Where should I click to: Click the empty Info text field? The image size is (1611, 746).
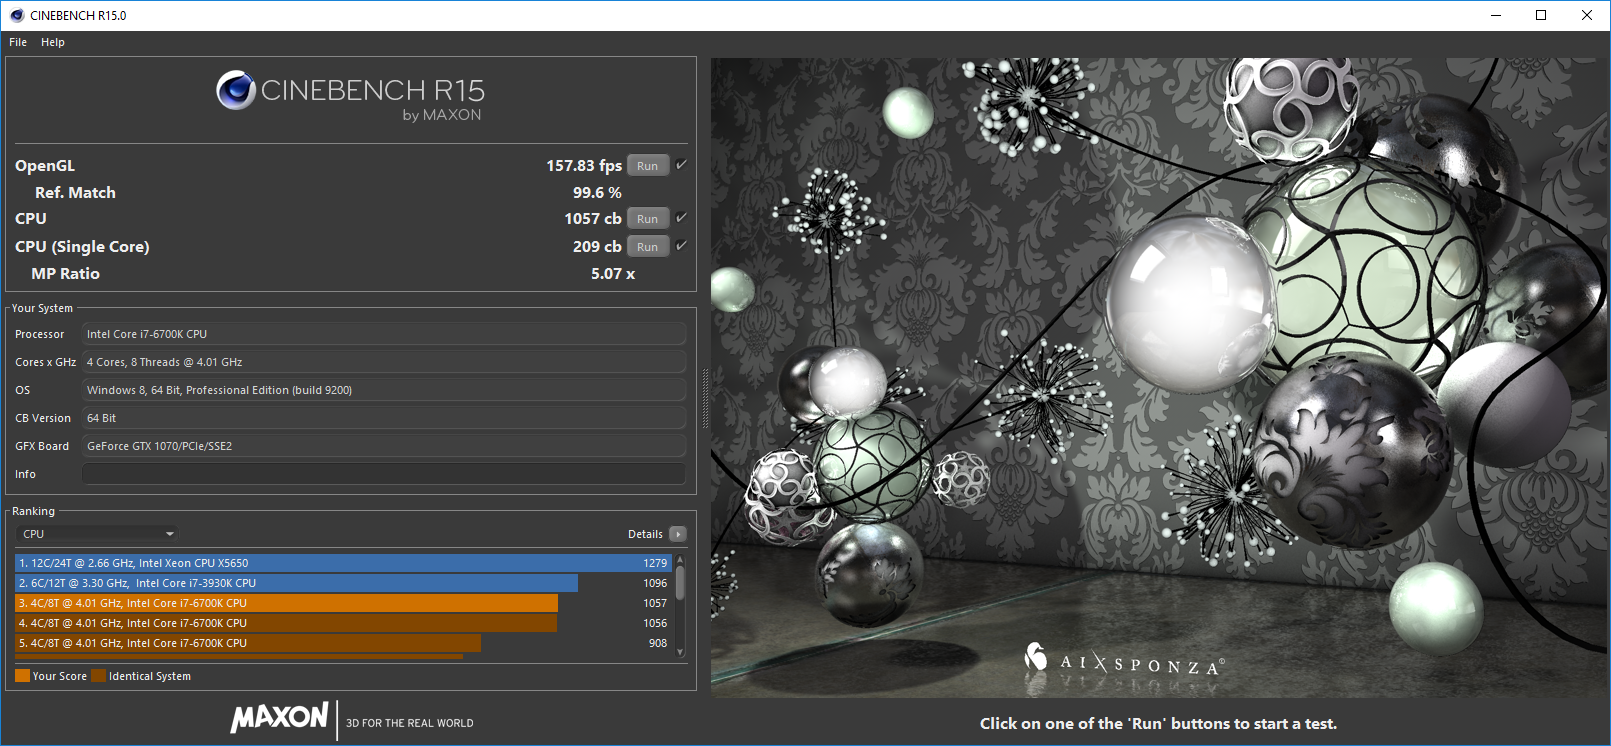point(384,474)
